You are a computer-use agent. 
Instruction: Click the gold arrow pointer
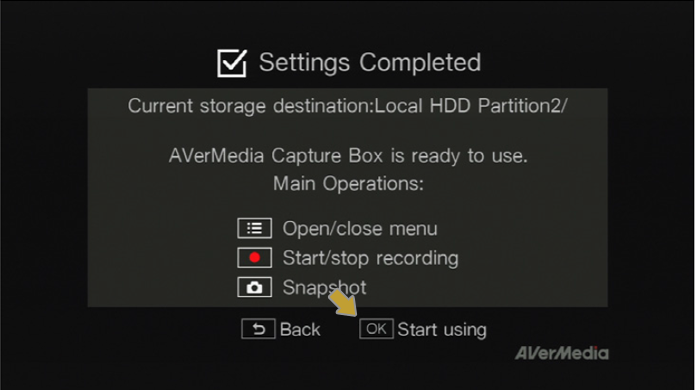[343, 303]
